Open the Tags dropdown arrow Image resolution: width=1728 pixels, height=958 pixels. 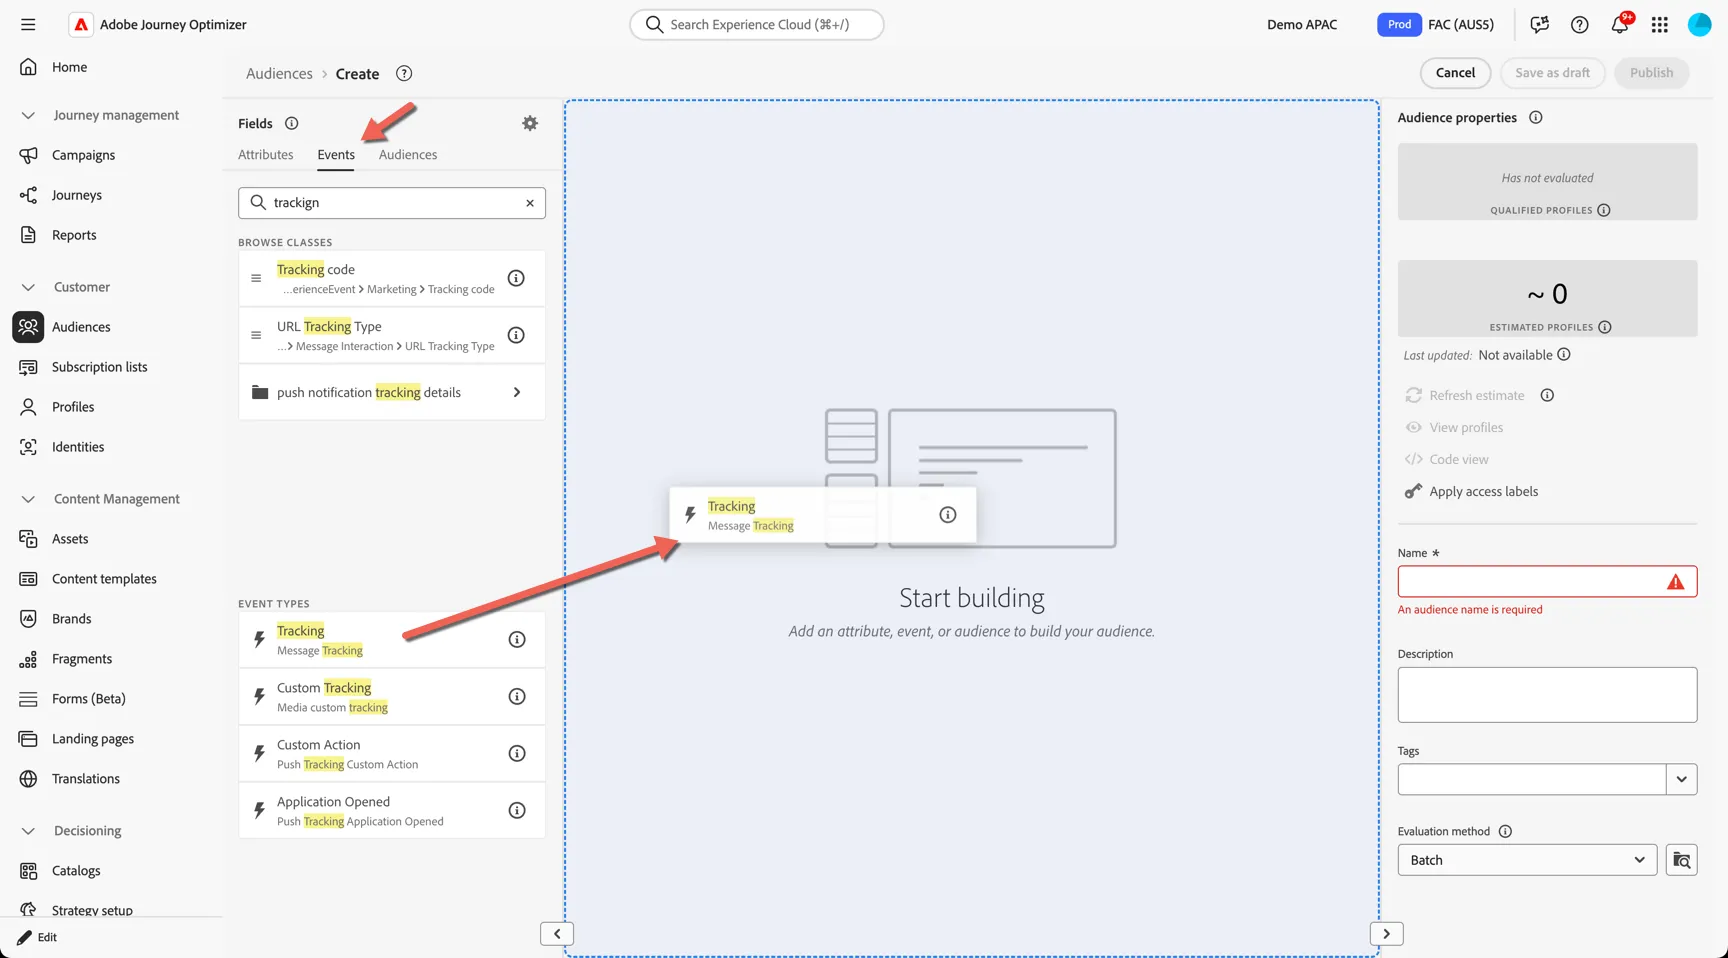tap(1682, 779)
